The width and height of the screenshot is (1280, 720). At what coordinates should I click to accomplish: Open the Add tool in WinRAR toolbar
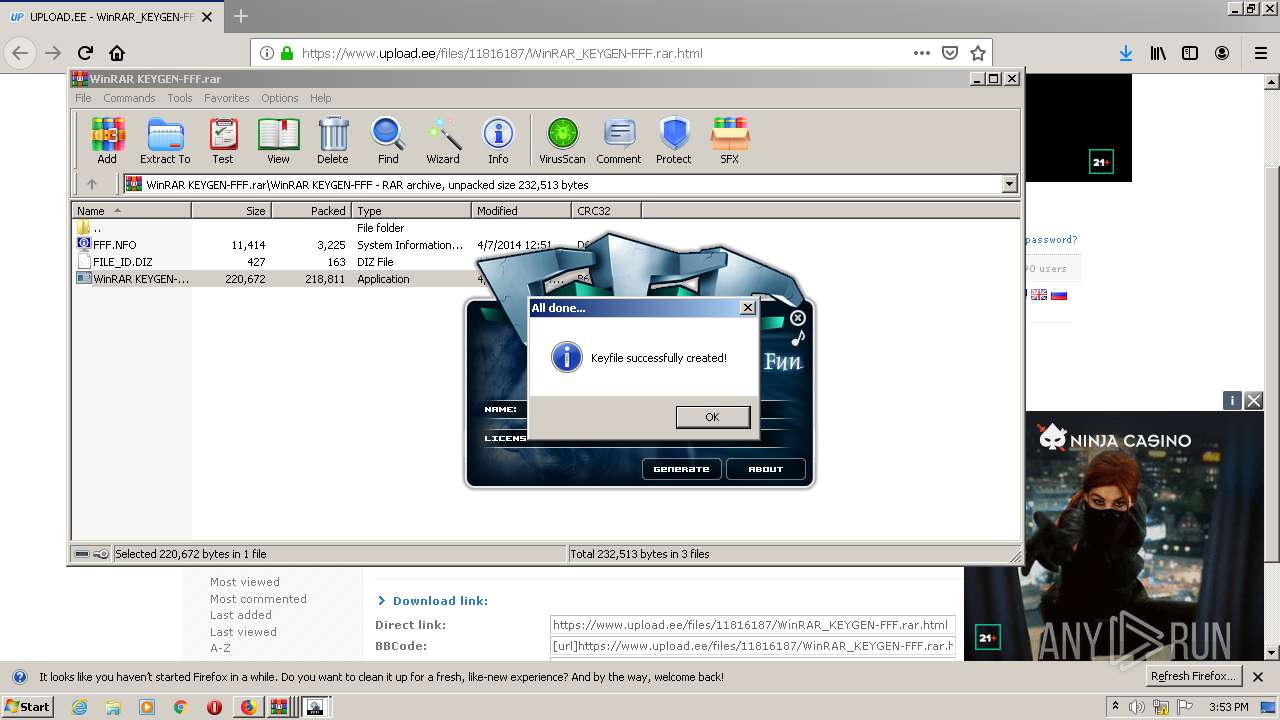point(107,140)
